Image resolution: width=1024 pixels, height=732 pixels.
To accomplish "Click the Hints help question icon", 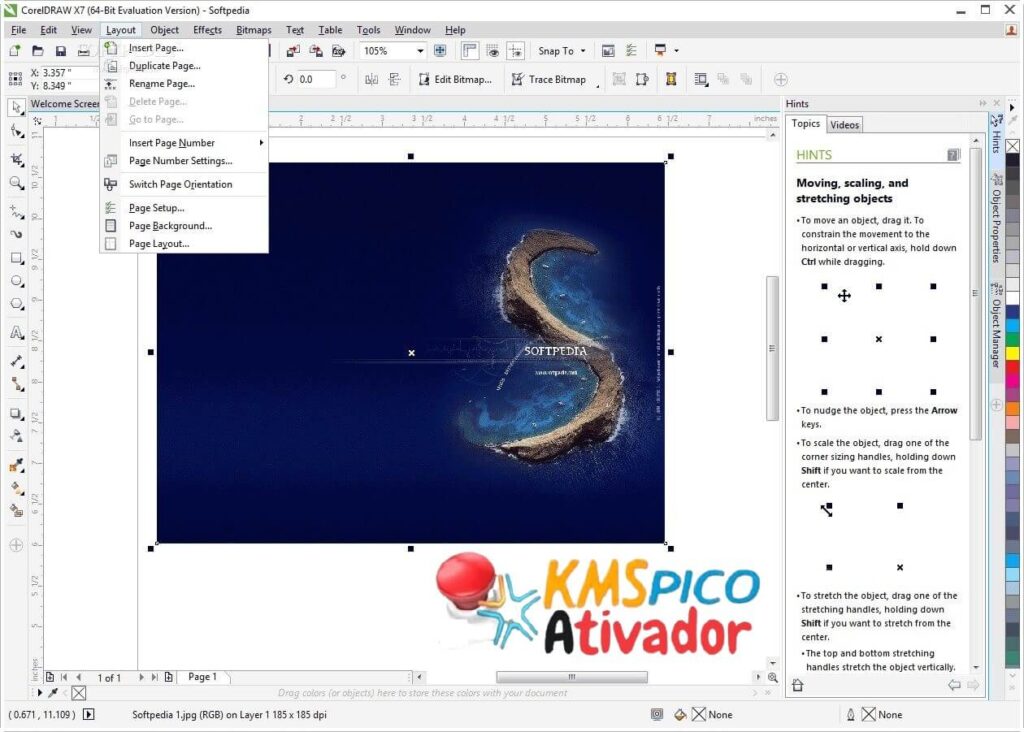I will point(953,155).
